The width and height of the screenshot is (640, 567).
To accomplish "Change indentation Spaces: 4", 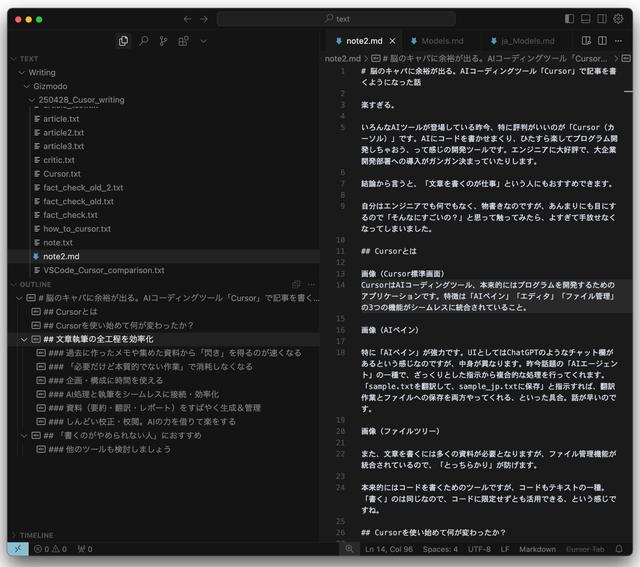I will pyautogui.click(x=440, y=549).
